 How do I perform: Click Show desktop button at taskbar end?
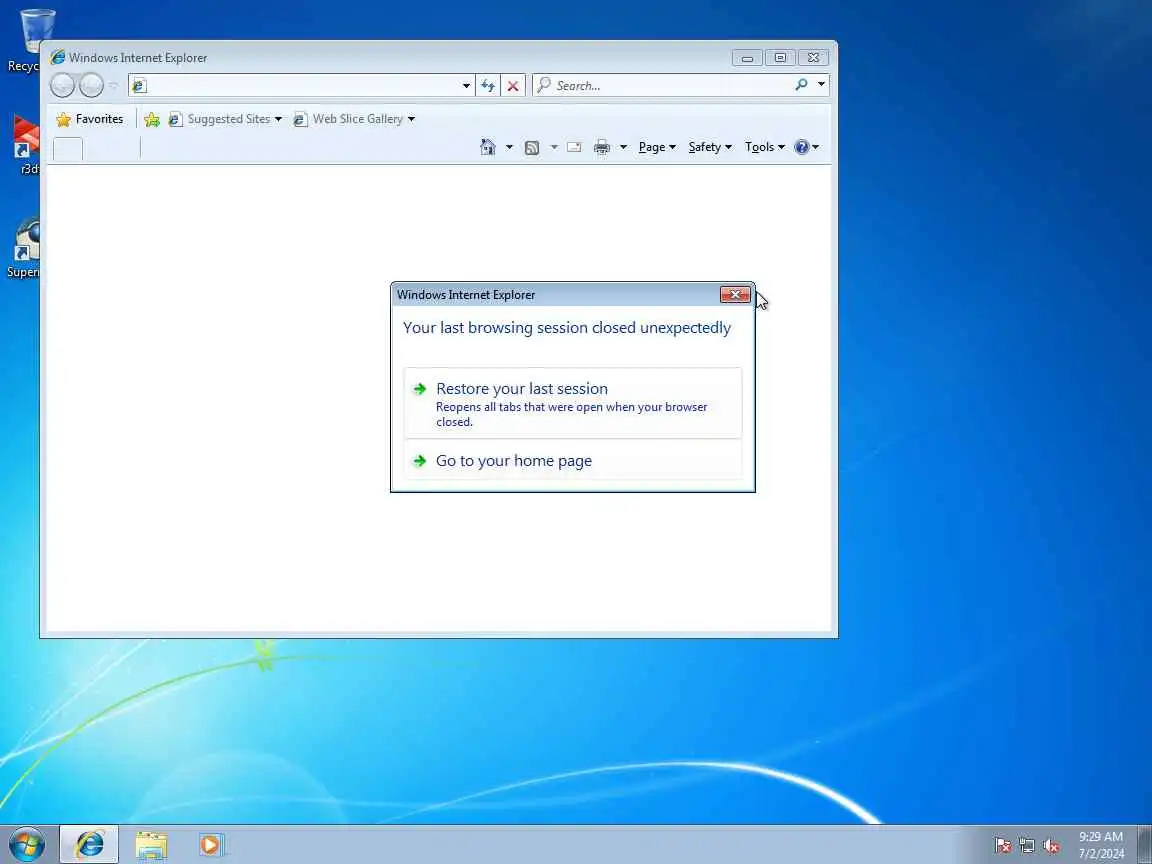pos(1145,845)
